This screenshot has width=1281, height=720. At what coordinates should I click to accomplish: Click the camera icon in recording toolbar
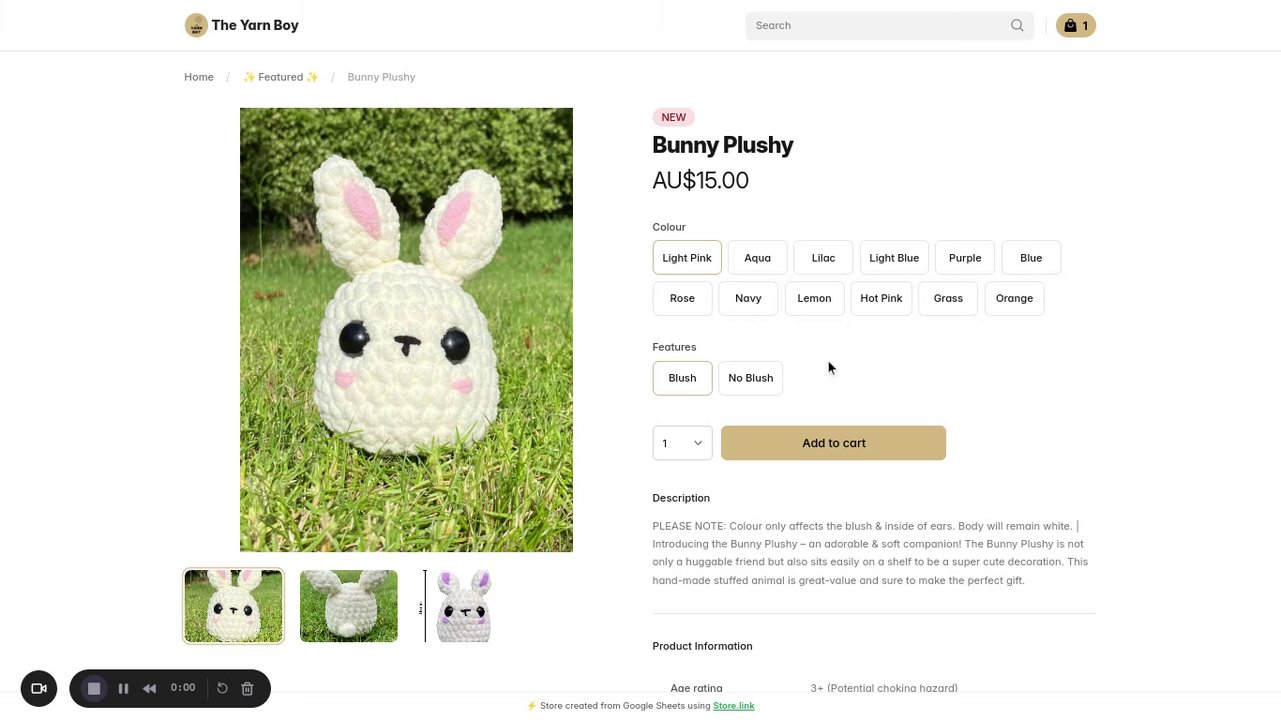coord(39,688)
